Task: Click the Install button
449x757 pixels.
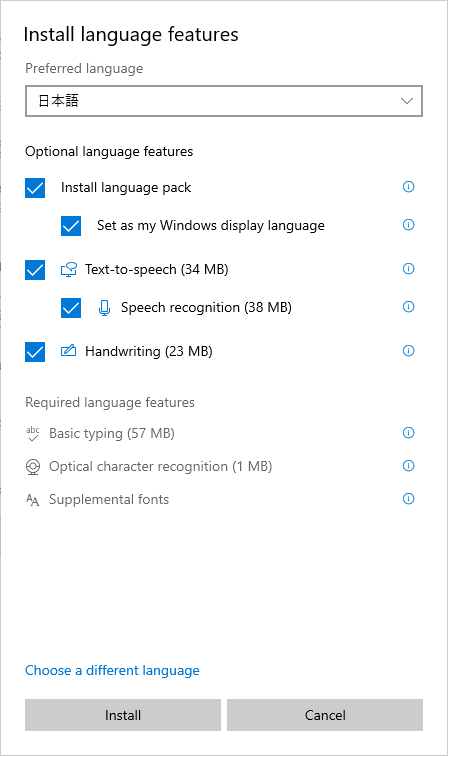Action: click(123, 715)
